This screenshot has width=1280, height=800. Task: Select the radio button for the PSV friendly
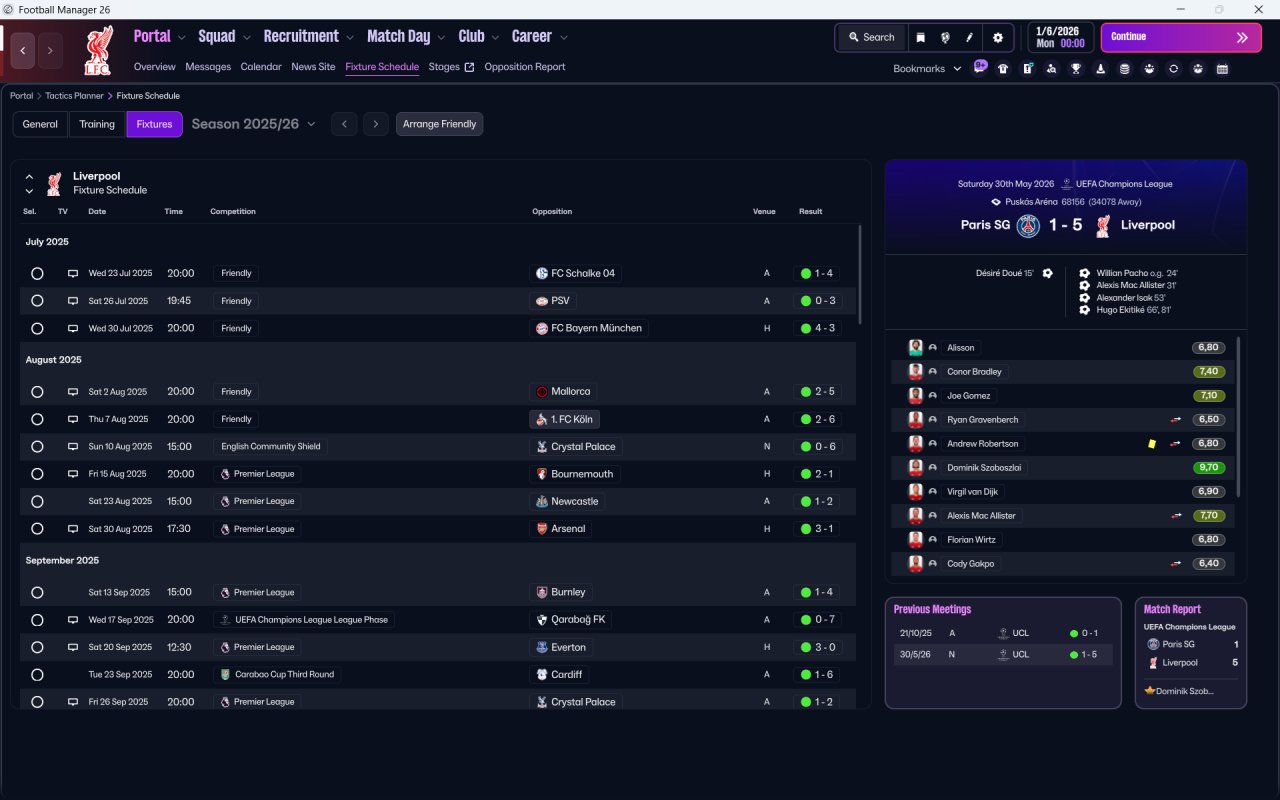tap(37, 301)
